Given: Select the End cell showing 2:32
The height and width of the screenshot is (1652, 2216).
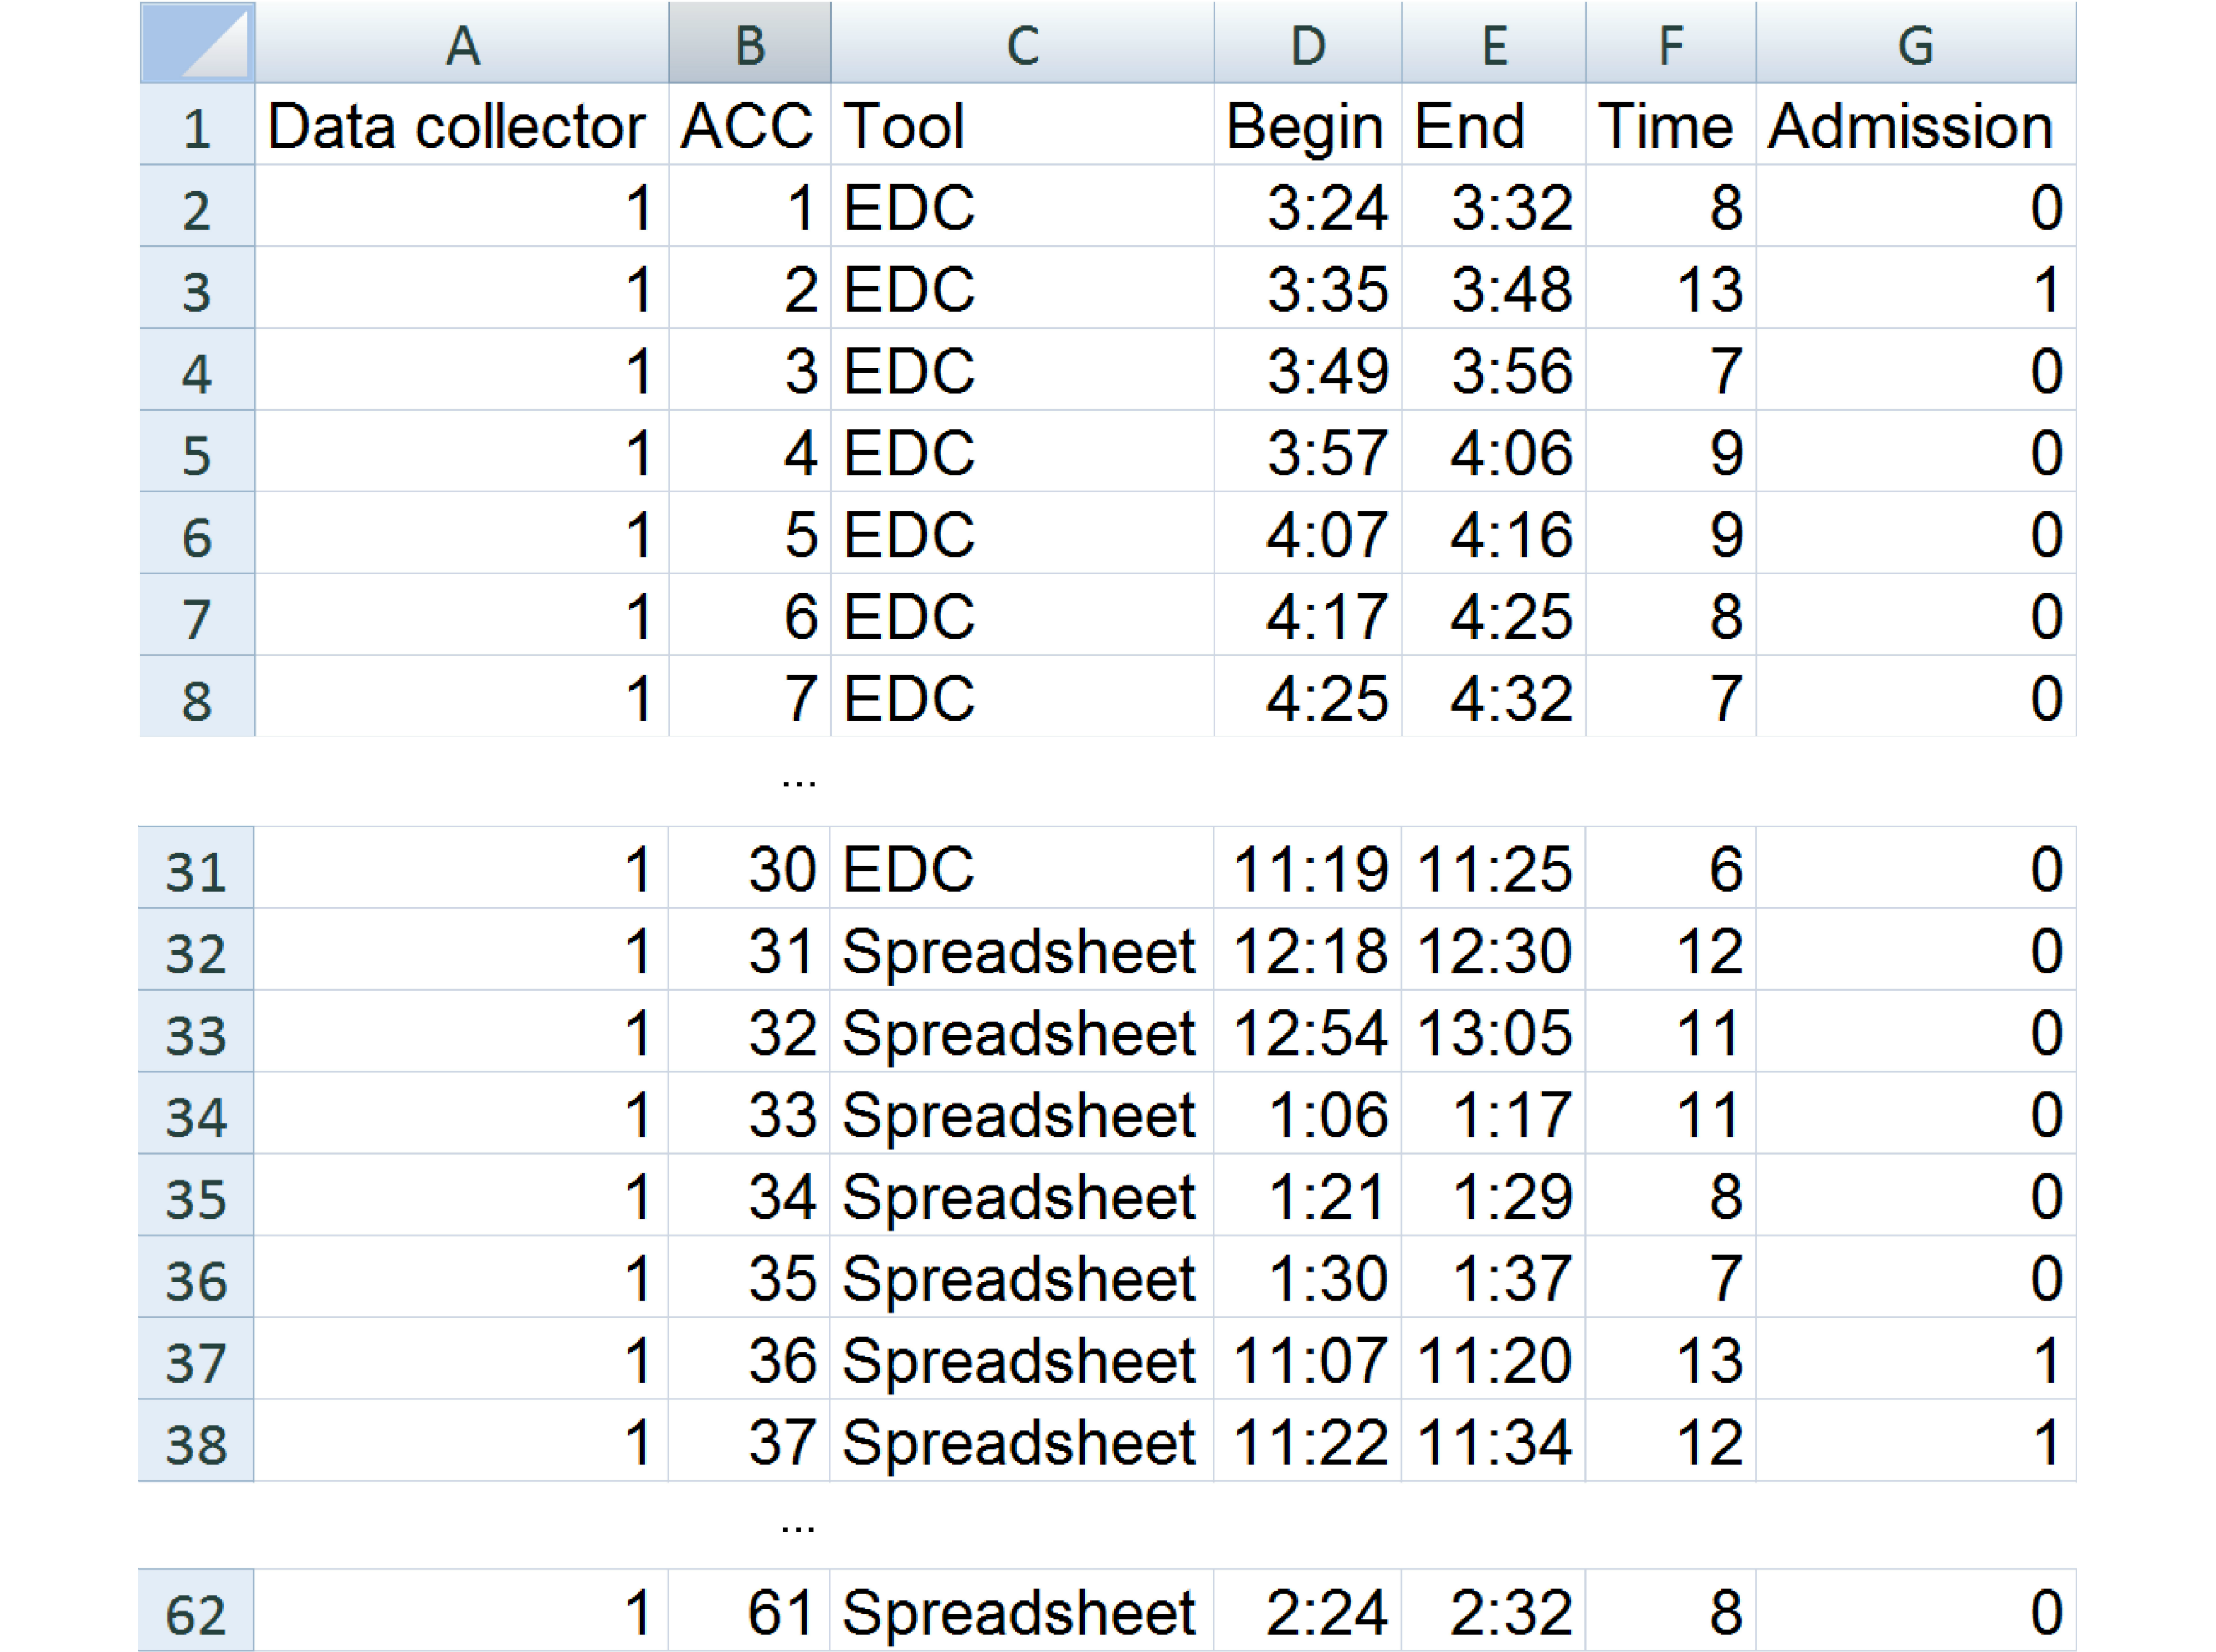Looking at the screenshot, I should (1493, 1612).
